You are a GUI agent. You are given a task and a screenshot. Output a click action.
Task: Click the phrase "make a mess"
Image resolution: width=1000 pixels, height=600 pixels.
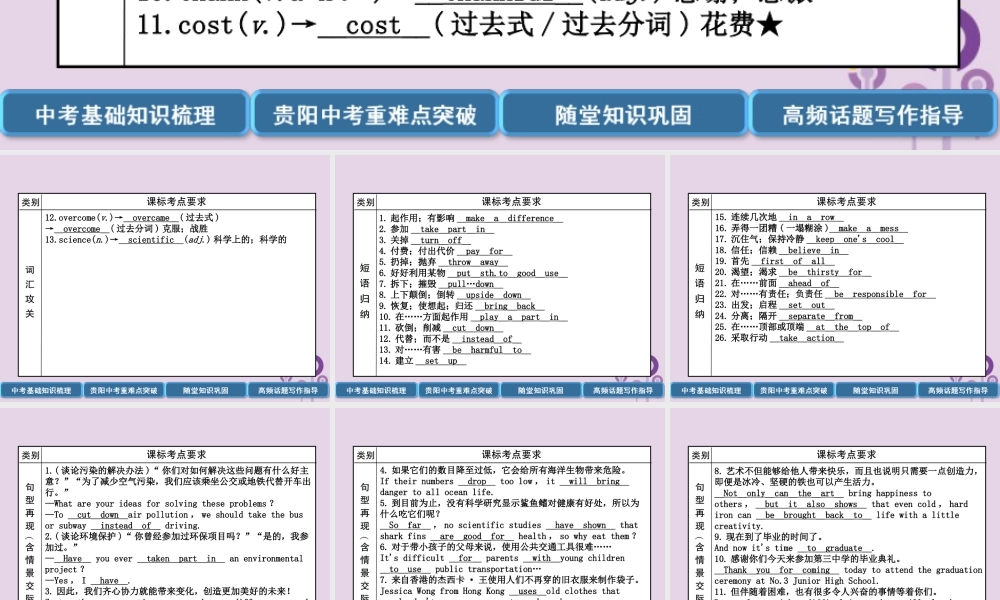[868, 228]
